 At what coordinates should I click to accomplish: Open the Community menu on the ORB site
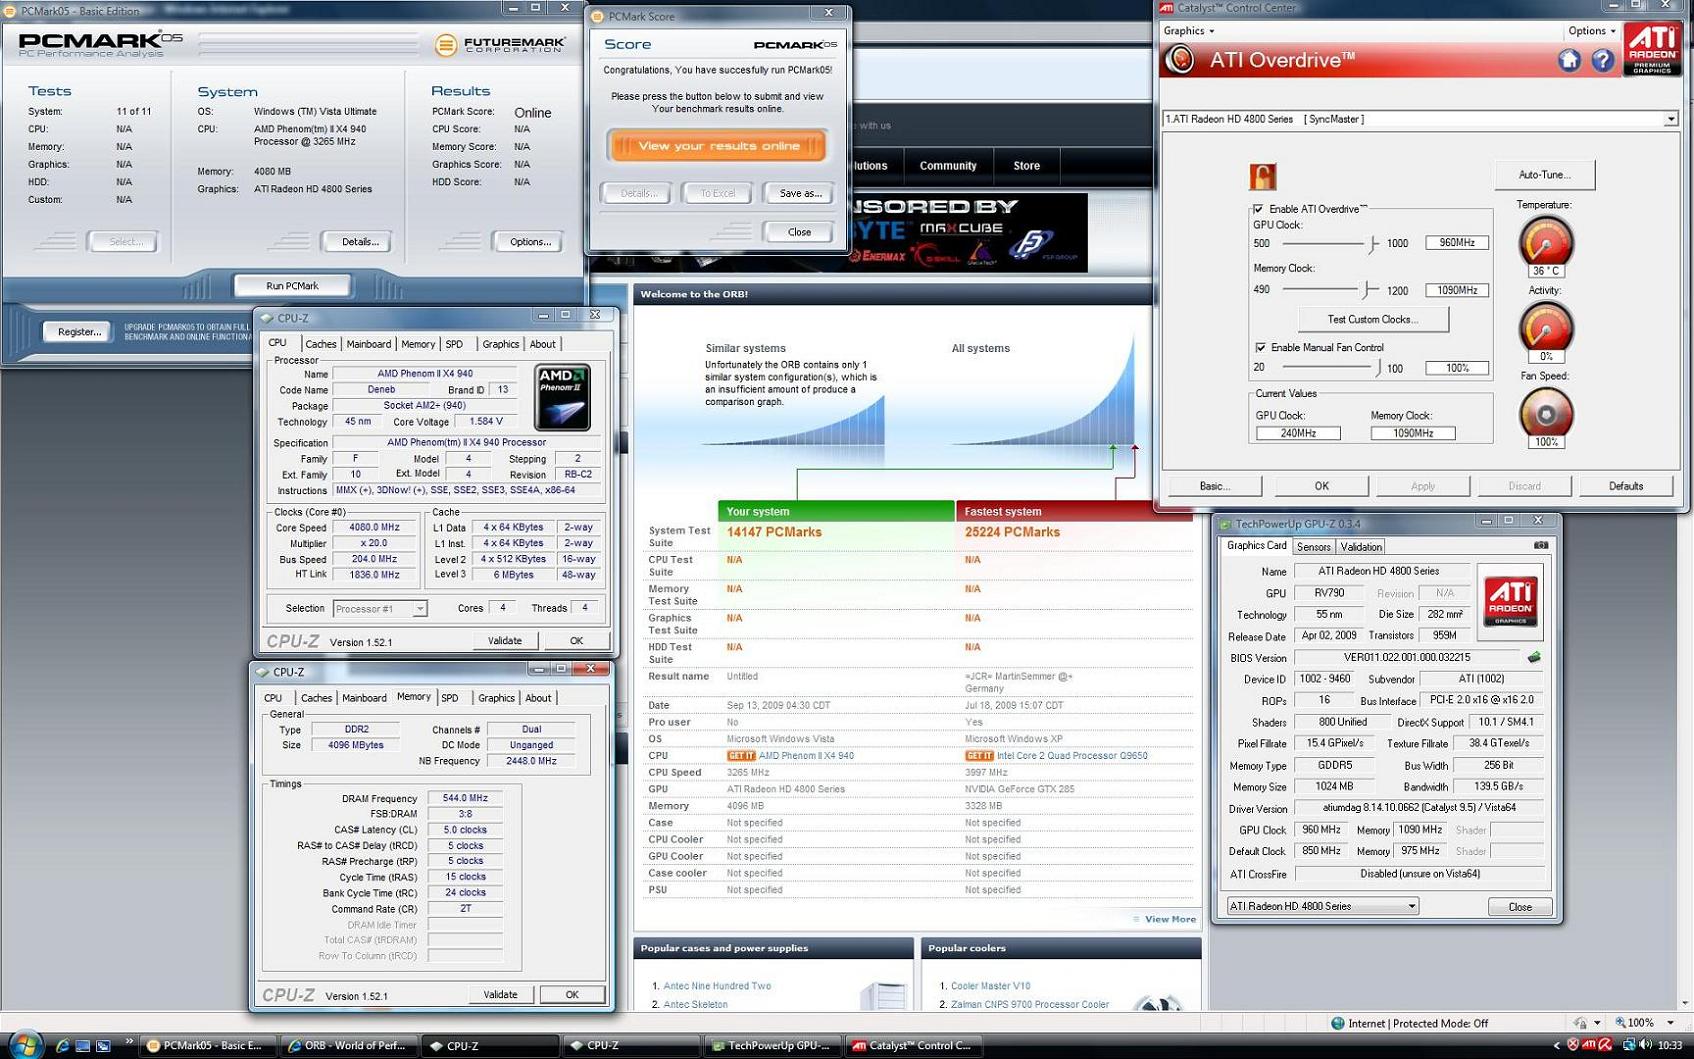click(947, 166)
